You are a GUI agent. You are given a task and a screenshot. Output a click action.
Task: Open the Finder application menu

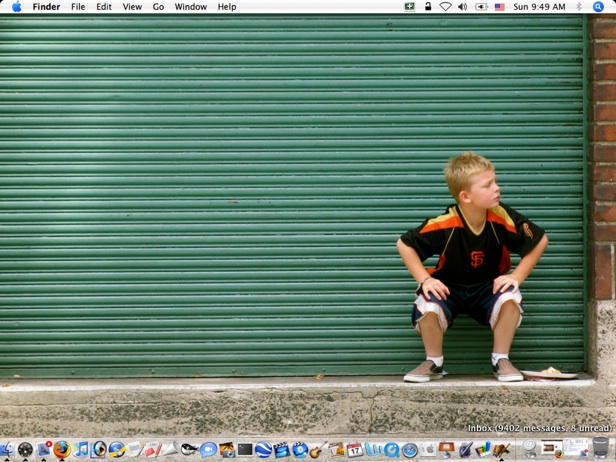pyautogui.click(x=46, y=7)
